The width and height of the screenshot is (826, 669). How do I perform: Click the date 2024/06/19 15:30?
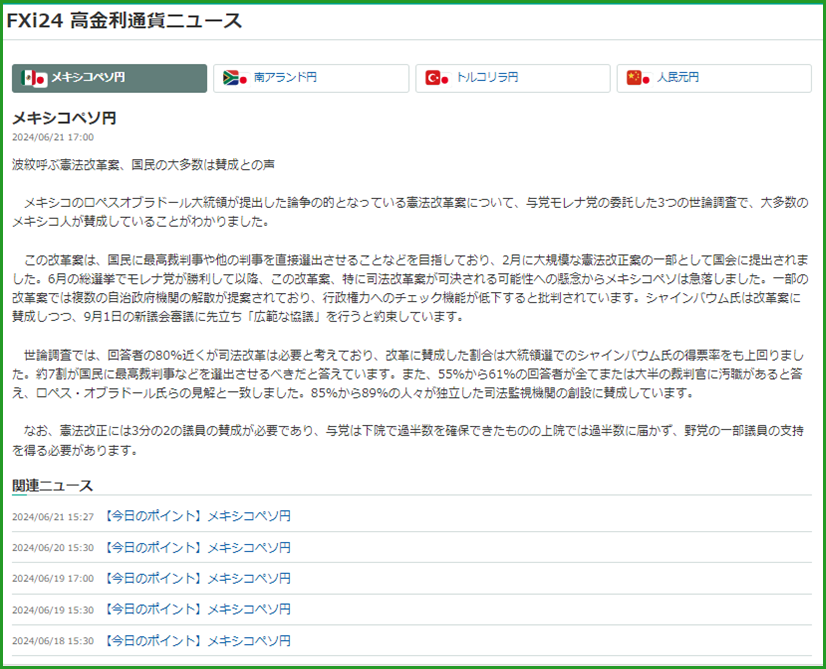[x=53, y=610]
